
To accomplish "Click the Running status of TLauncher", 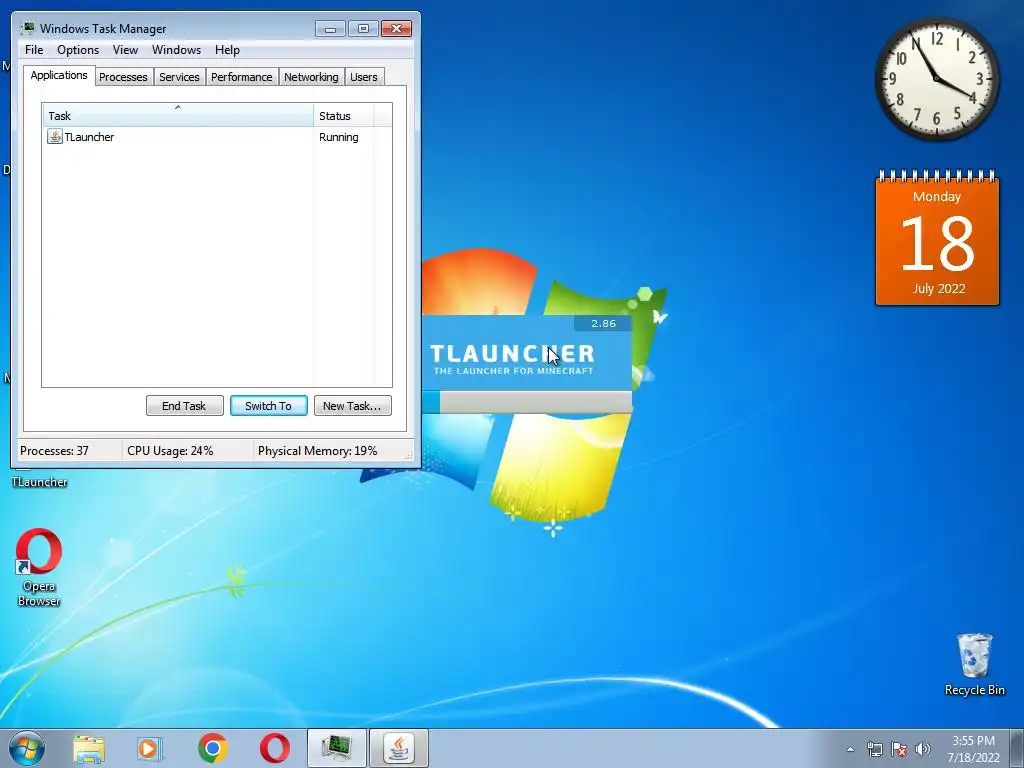I will tap(338, 137).
